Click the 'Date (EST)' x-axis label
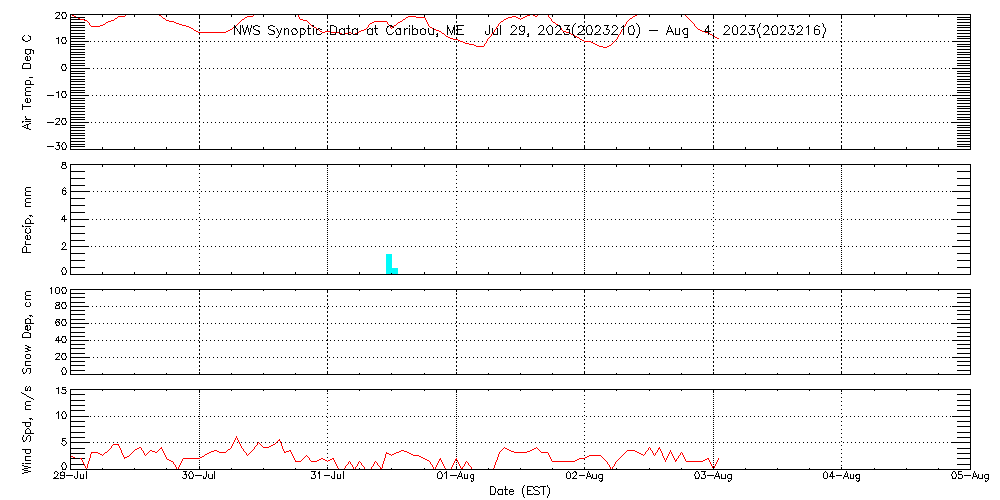This screenshot has width=1000, height=500. [x=519, y=490]
